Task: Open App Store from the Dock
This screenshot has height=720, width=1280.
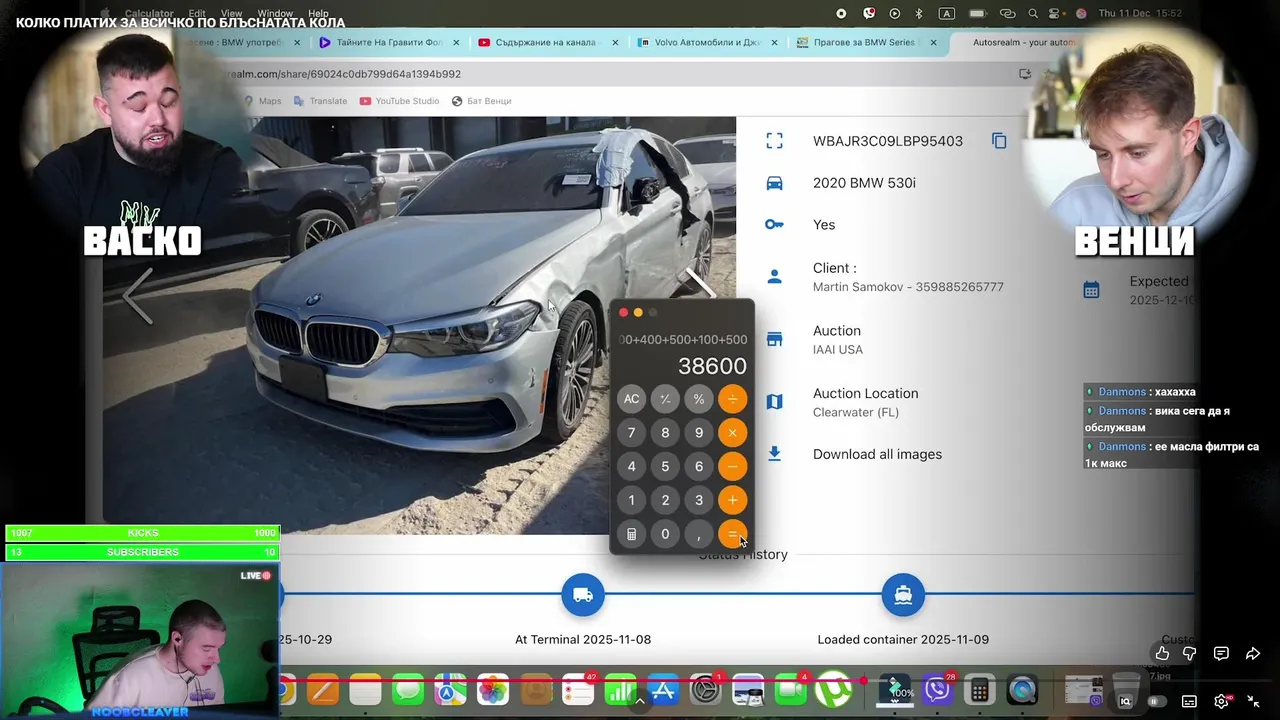Action: 663,690
